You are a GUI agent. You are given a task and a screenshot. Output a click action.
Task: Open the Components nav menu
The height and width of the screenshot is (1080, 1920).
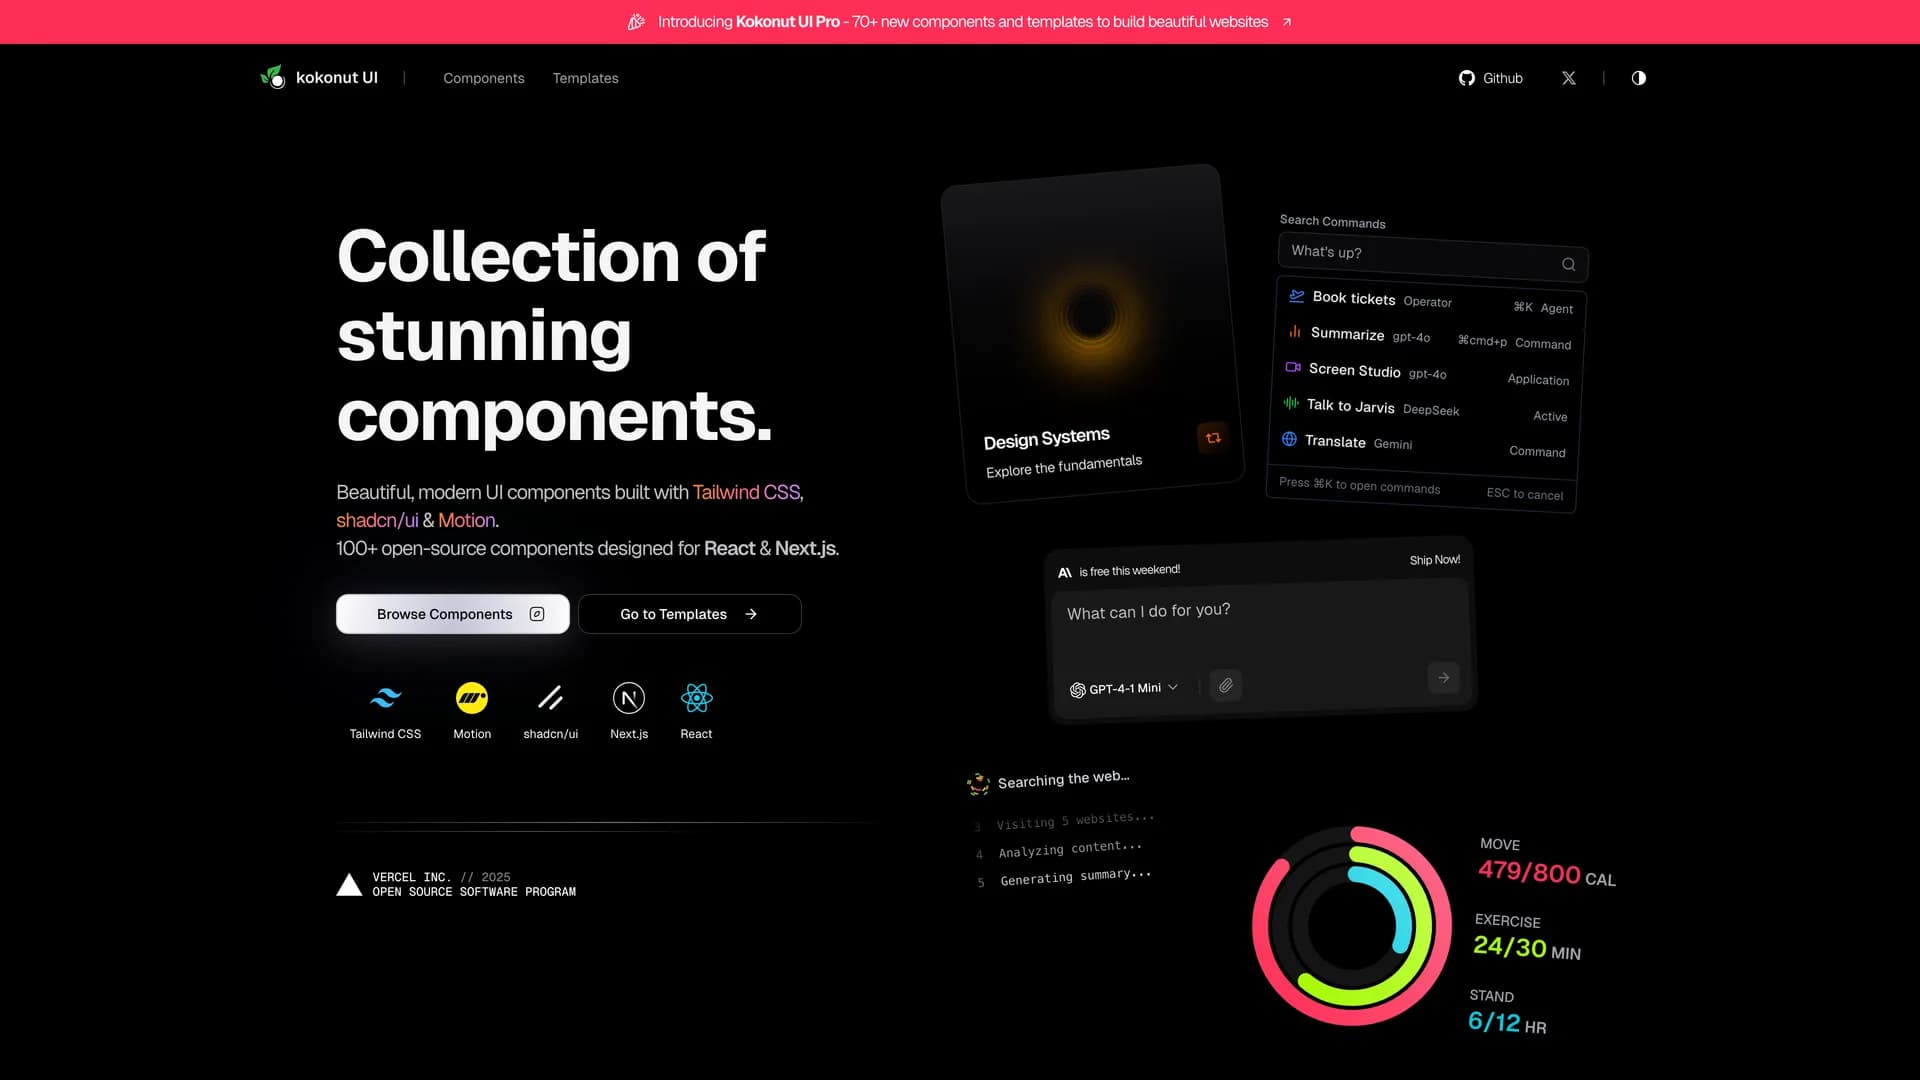point(483,78)
